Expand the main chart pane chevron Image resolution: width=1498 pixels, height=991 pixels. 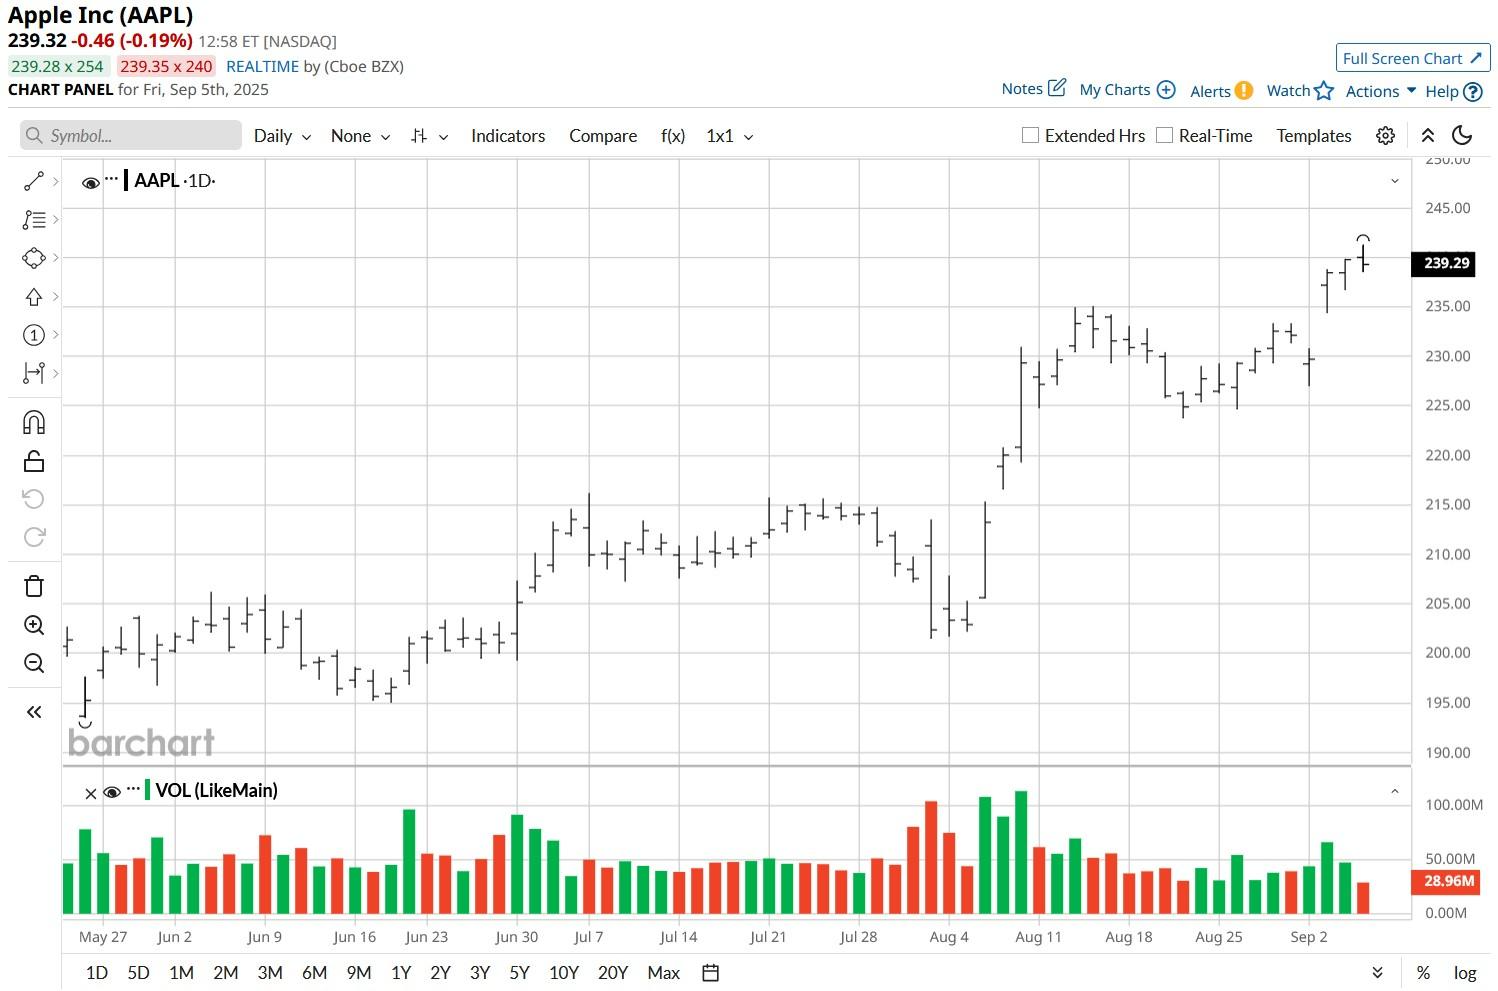1395,181
